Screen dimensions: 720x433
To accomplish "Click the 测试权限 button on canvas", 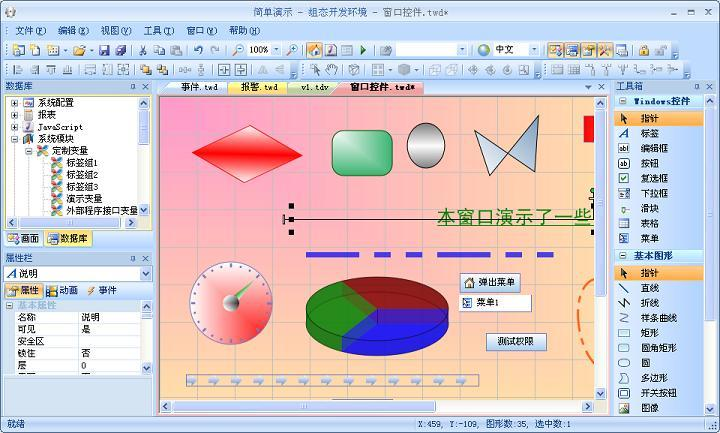I will (516, 342).
